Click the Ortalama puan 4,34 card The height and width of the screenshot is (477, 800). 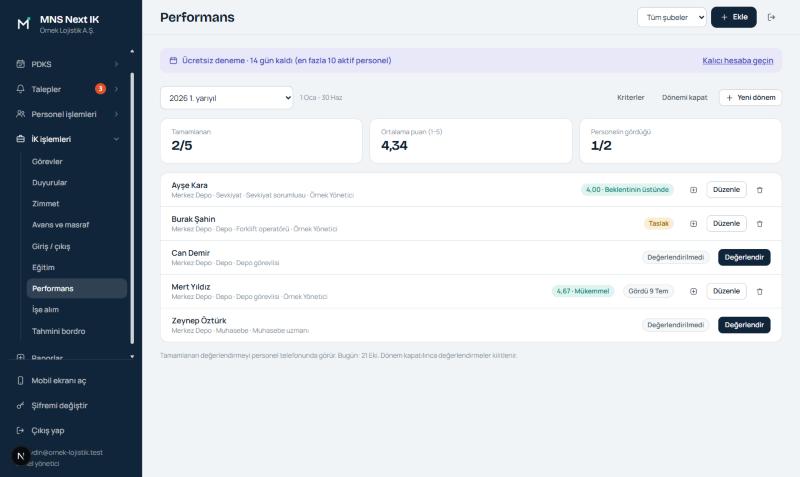tap(471, 141)
